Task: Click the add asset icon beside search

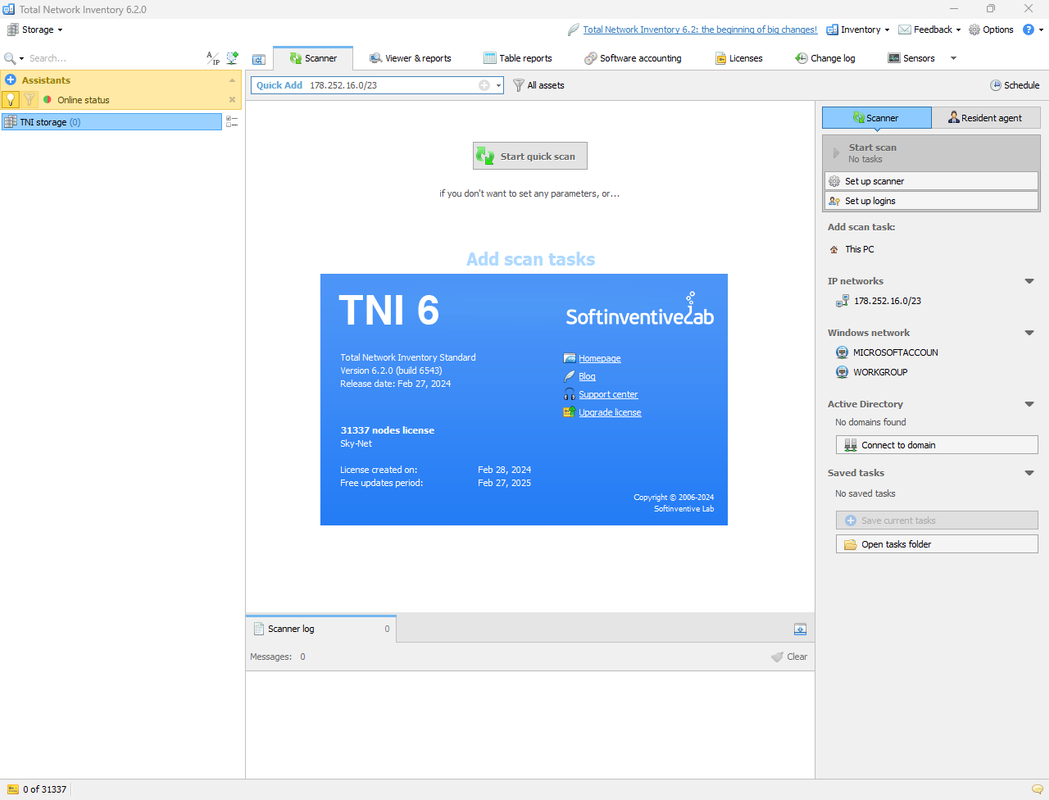Action: tap(232, 58)
